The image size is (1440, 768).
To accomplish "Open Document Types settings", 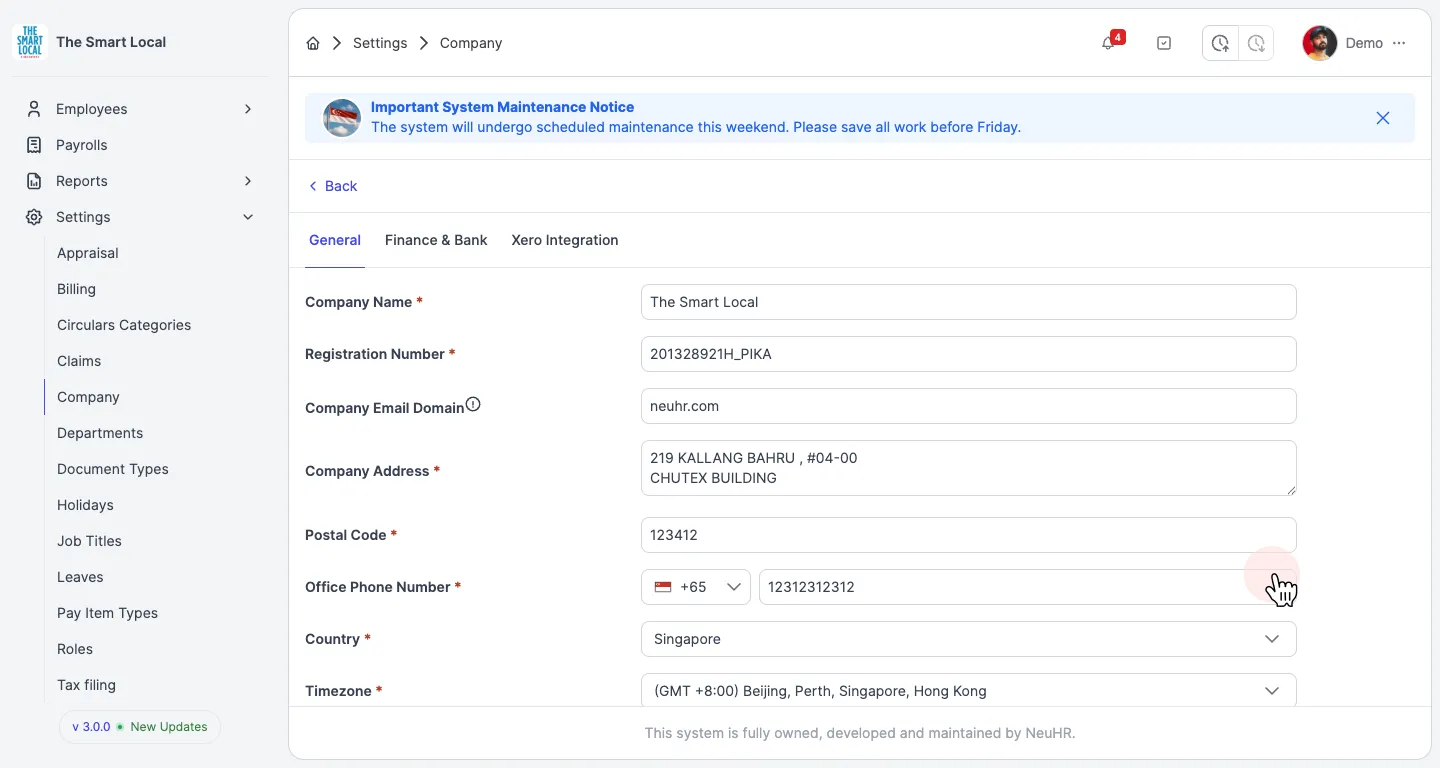I will [x=113, y=469].
